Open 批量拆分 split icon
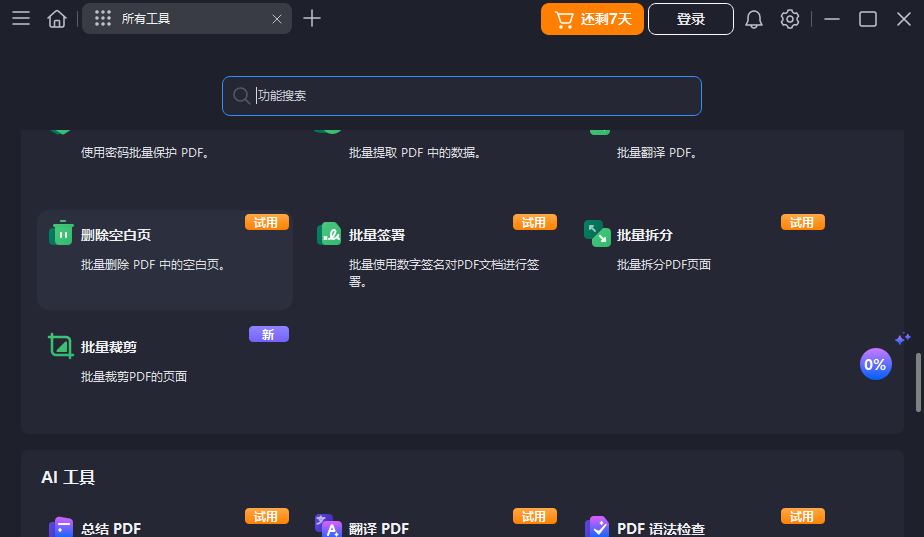 click(597, 233)
